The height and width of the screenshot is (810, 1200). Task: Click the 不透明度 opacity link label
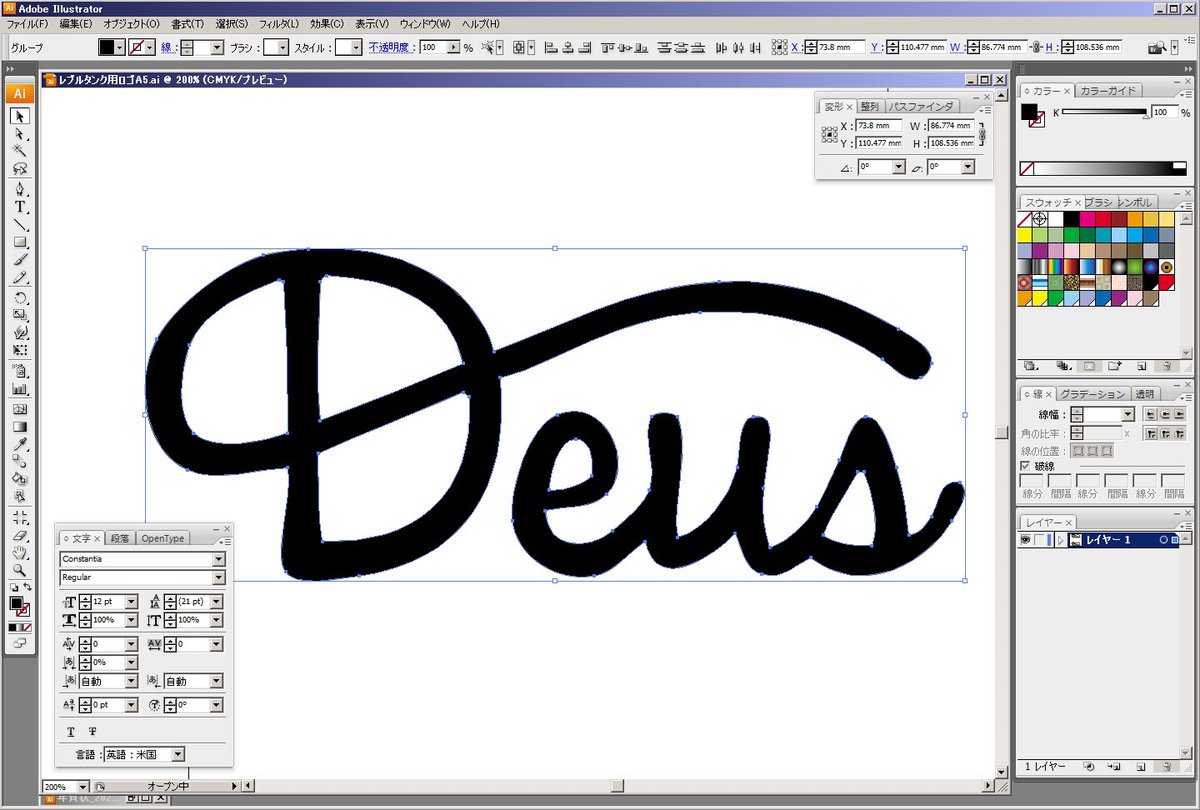392,47
